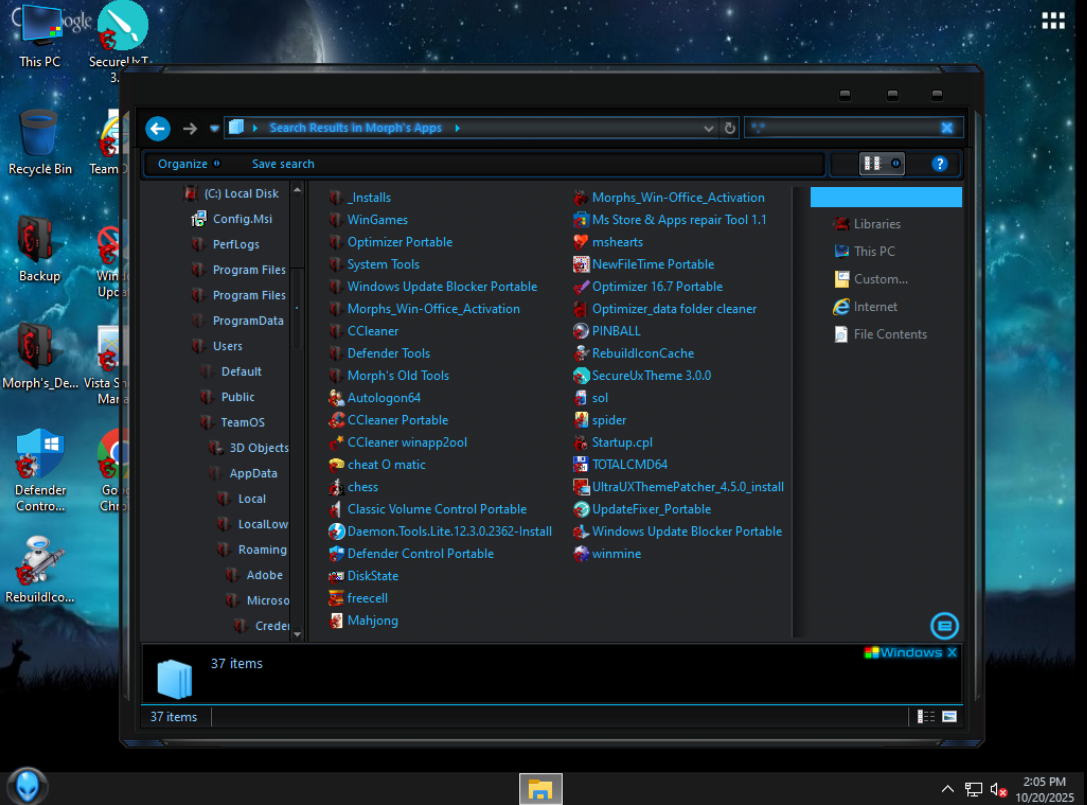Select RebuildIconCache in file list
The image size is (1087, 805).
click(x=634, y=353)
